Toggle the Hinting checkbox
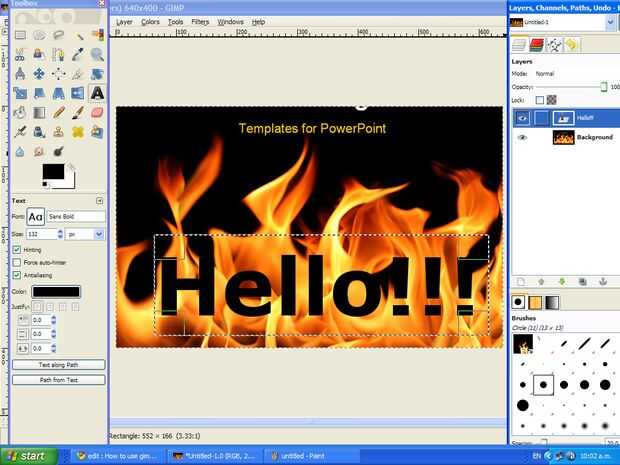The width and height of the screenshot is (620, 465). (x=17, y=250)
